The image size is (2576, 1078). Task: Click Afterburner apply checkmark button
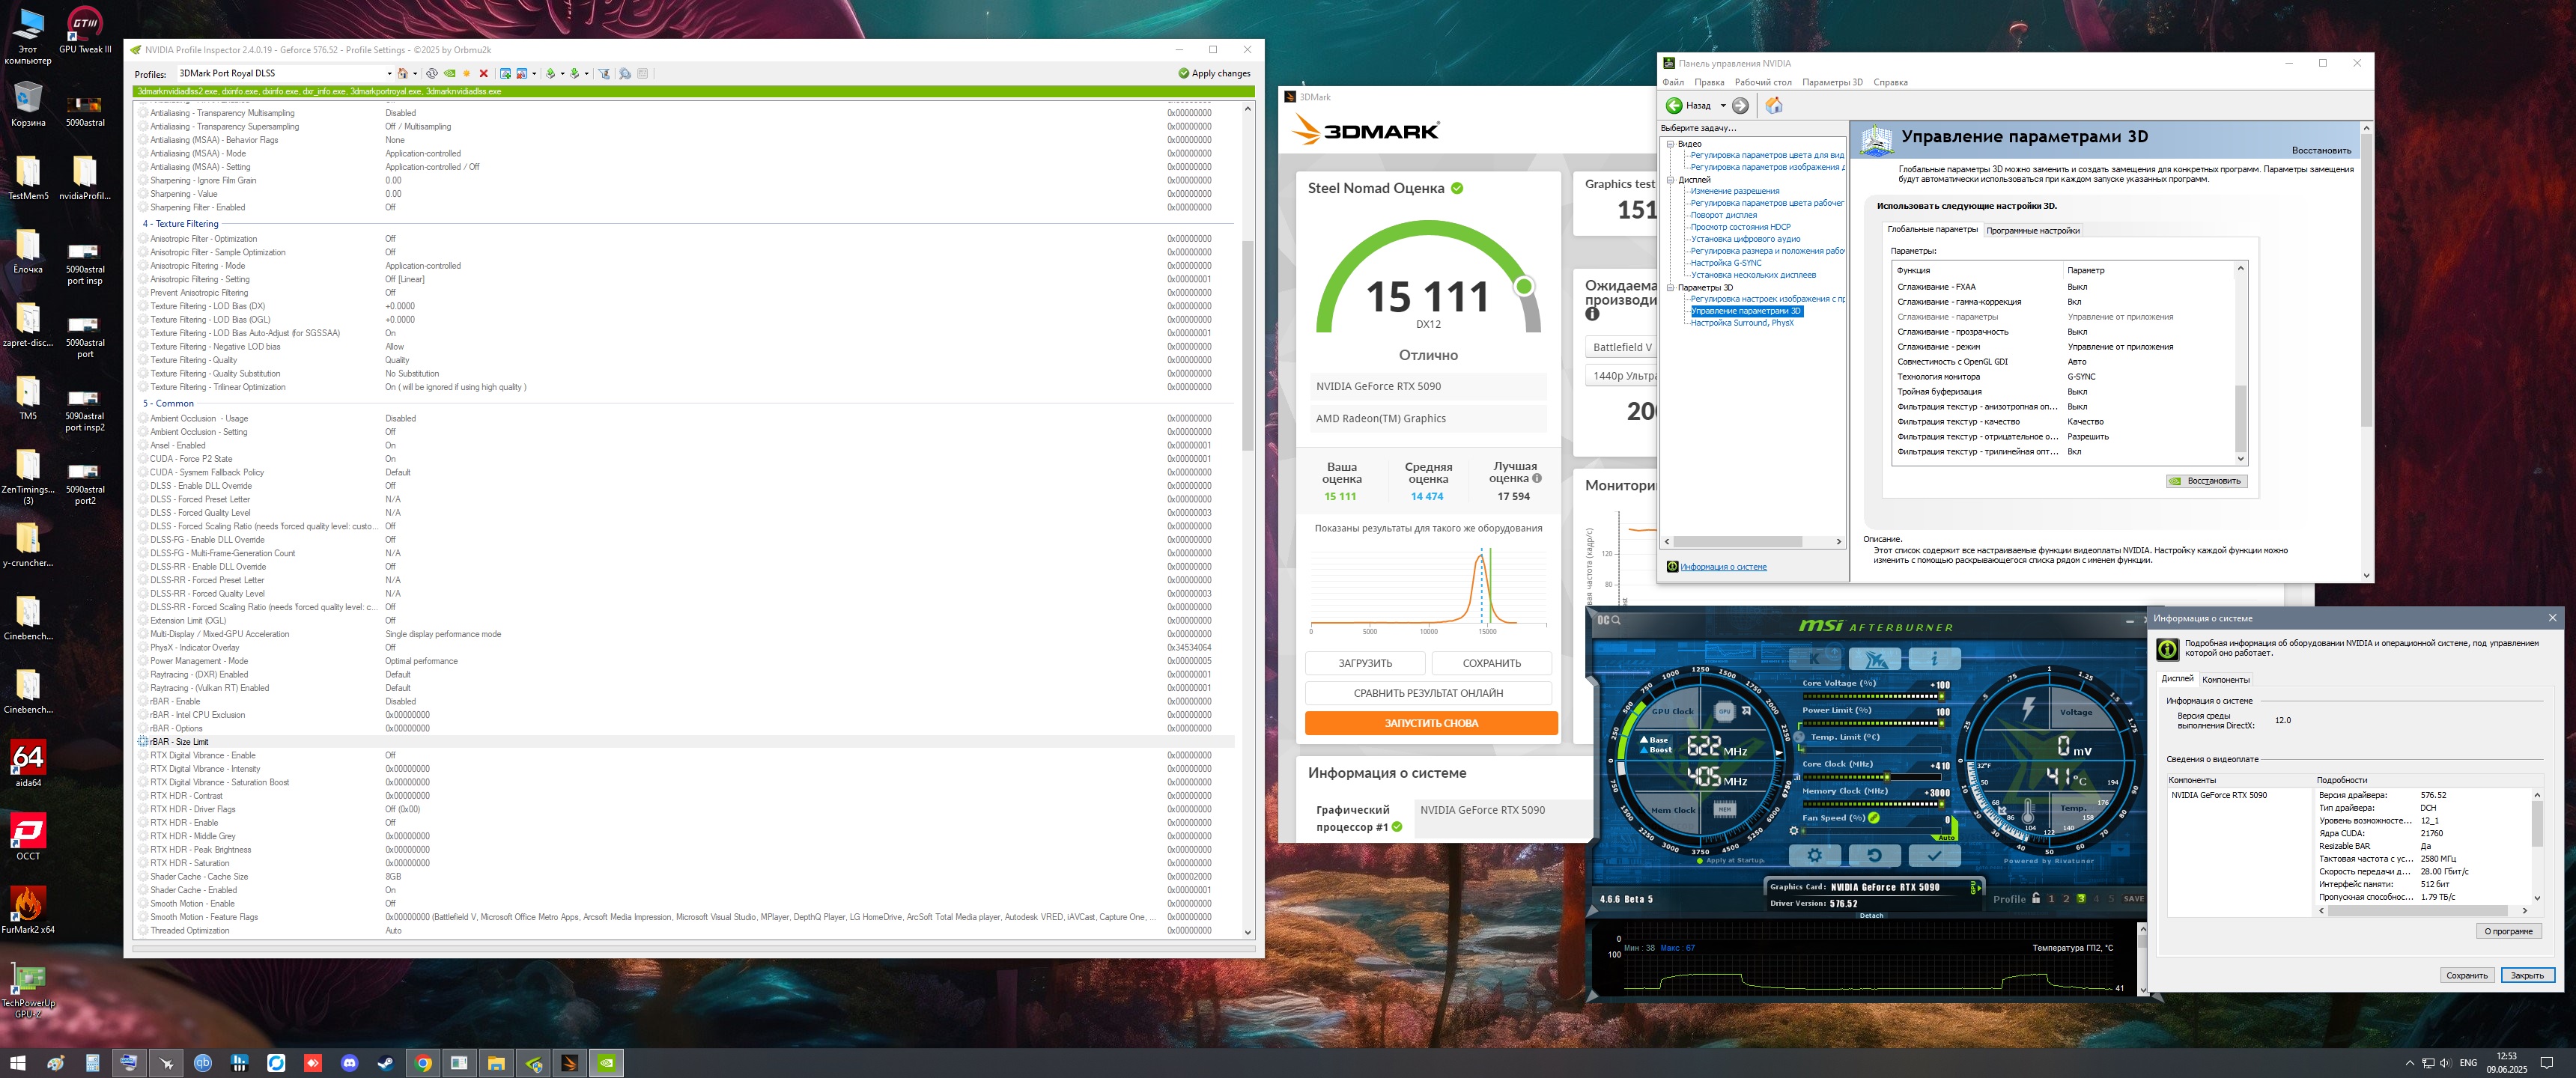pos(1934,855)
